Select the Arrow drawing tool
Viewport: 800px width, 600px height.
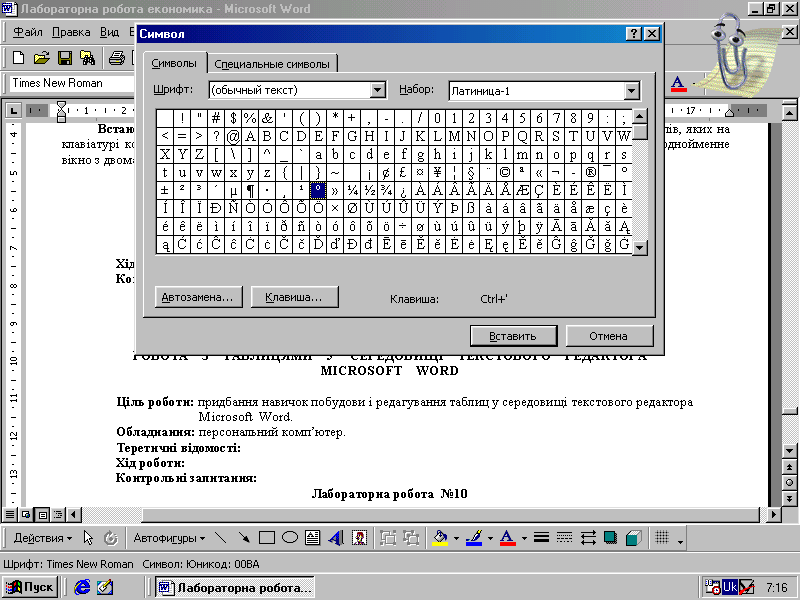pyautogui.click(x=244, y=538)
